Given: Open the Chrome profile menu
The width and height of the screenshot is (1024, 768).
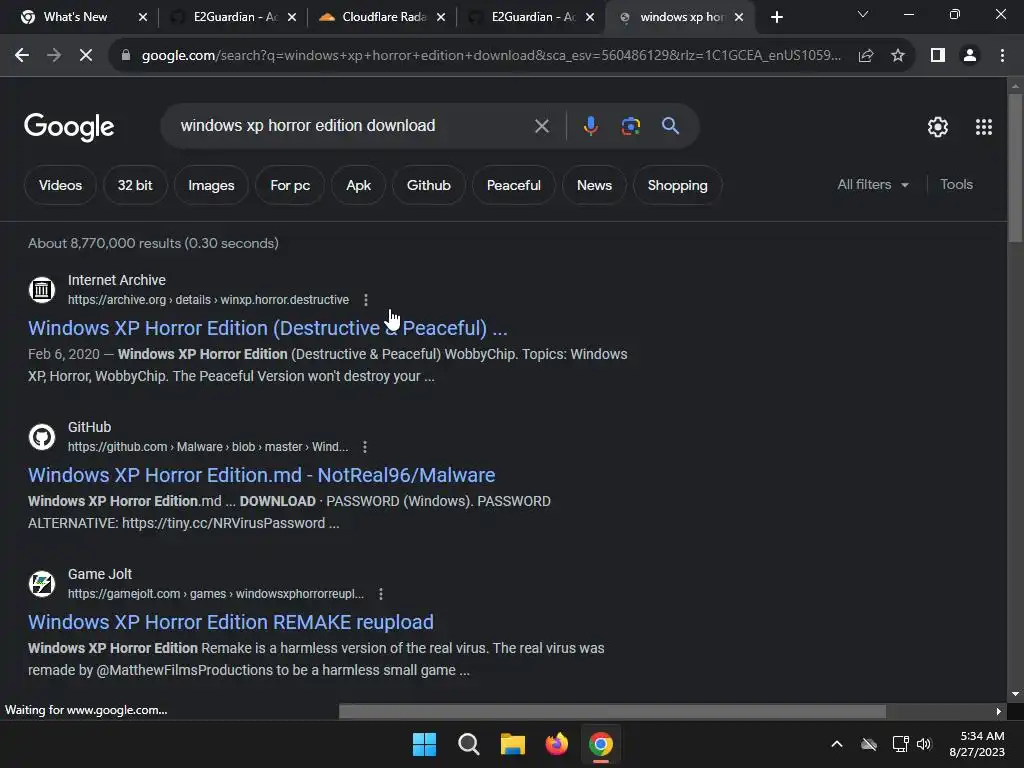Looking at the screenshot, I should (970, 56).
